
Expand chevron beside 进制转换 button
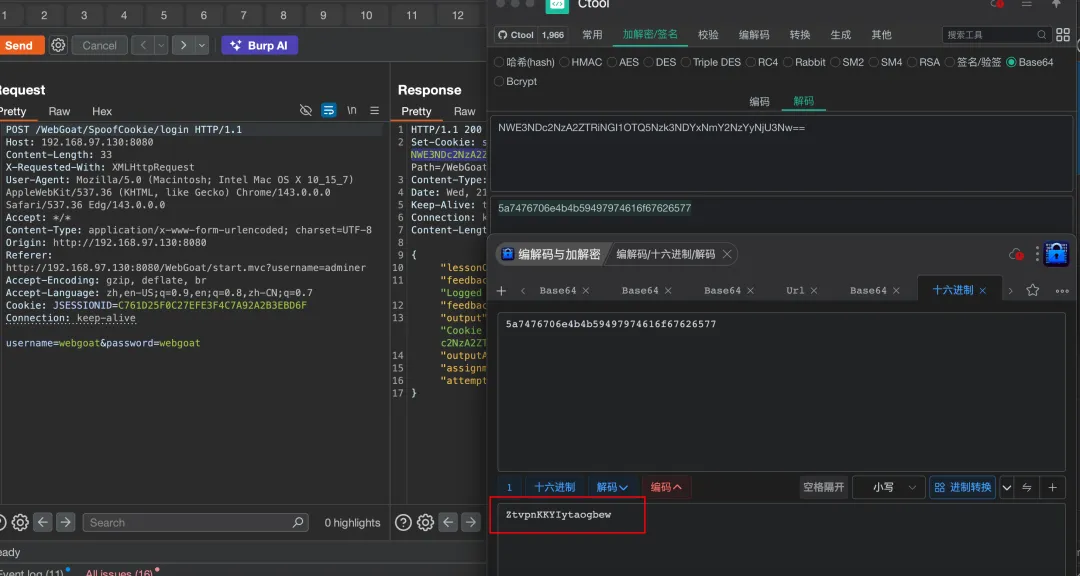point(1006,487)
